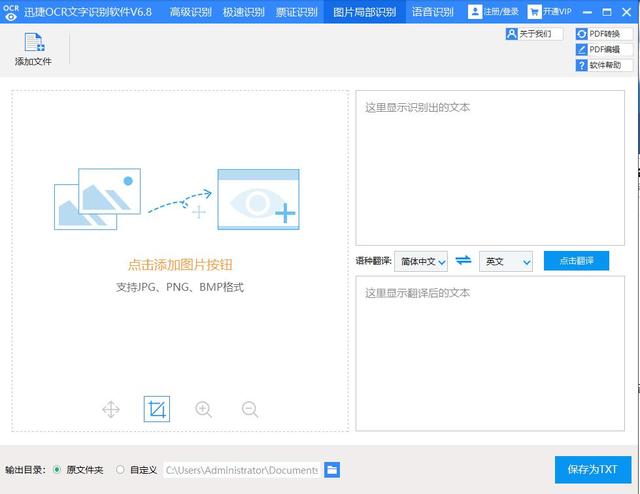
Task: Click the zoom in magnifier icon
Action: 203,409
